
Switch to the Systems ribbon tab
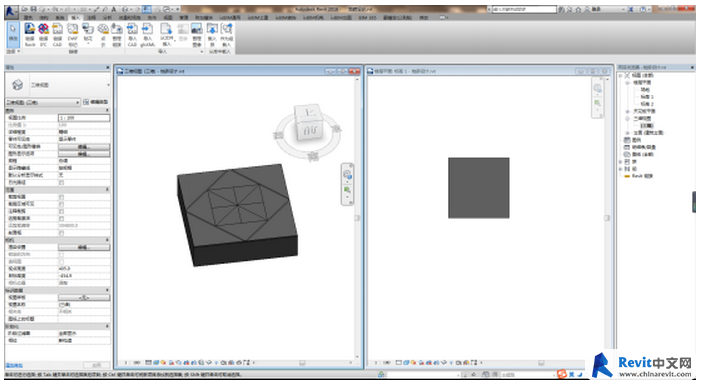[x=60, y=17]
